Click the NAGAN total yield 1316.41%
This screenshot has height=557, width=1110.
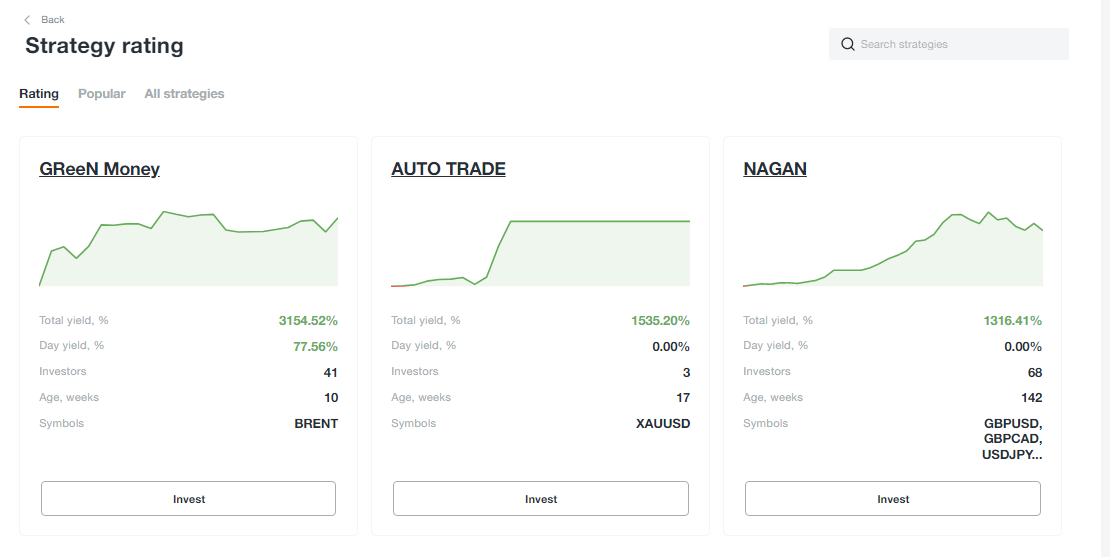[x=1012, y=321]
